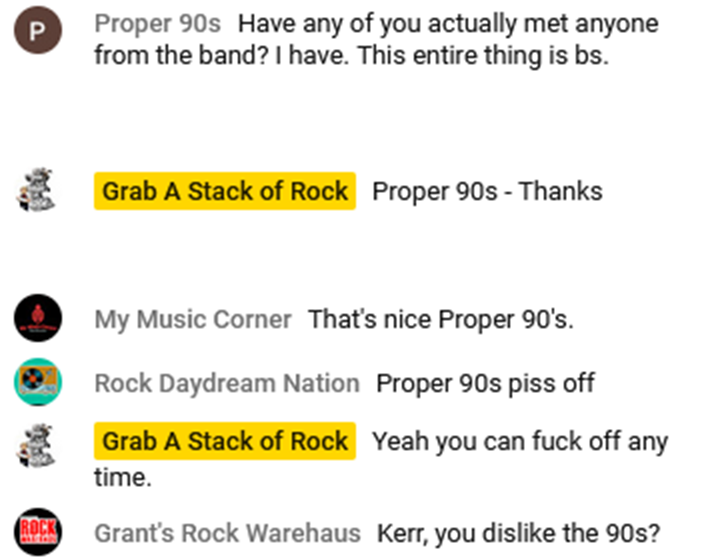Open the Proper 90s author name
Viewport: 728px width, 560px height.
[x=158, y=23]
